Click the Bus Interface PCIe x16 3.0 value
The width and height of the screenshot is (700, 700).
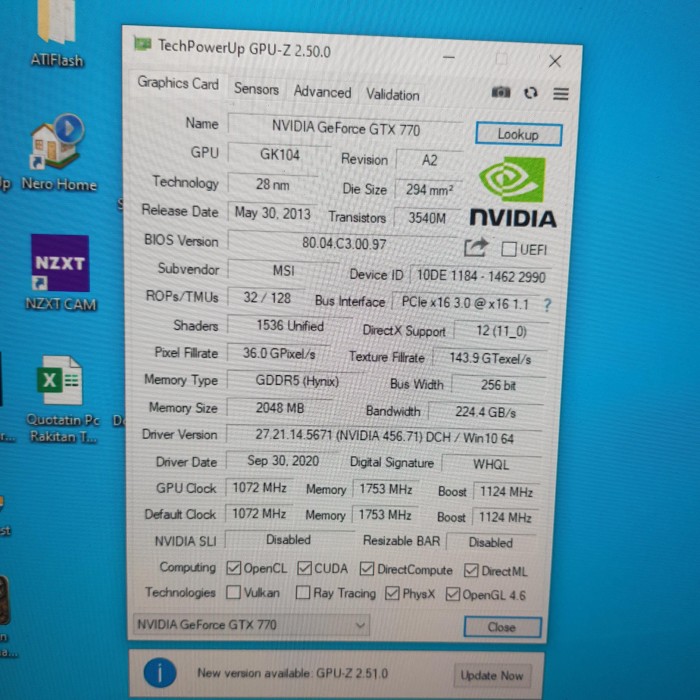point(465,304)
